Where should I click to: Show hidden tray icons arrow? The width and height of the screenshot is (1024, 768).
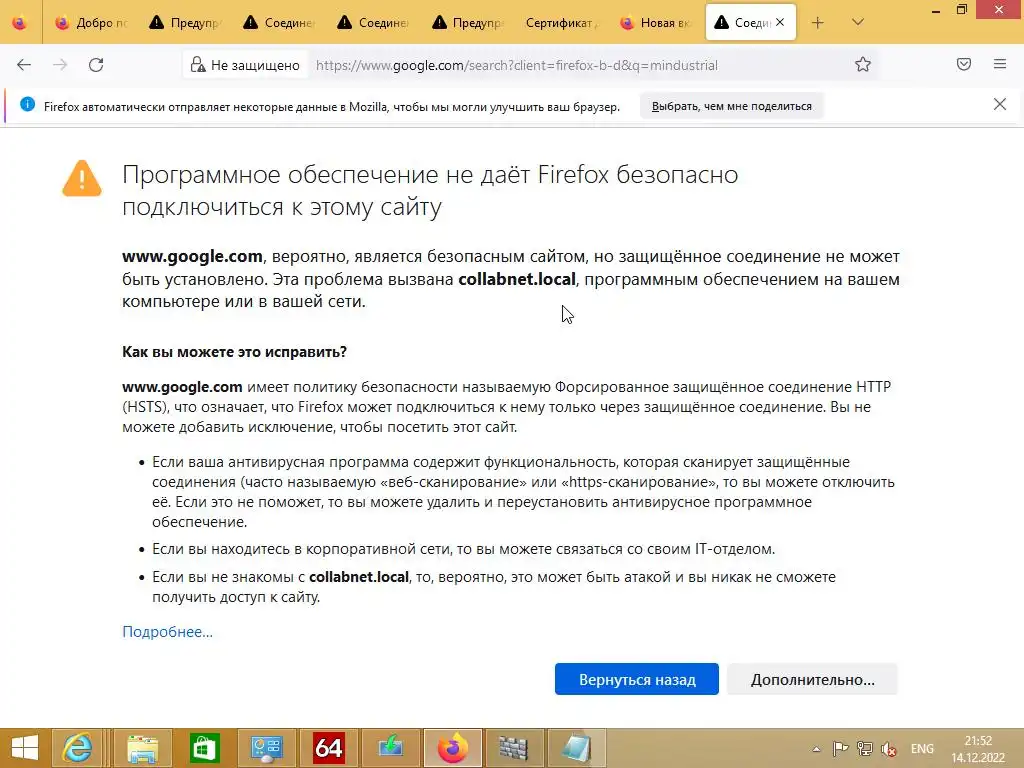pyautogui.click(x=816, y=749)
